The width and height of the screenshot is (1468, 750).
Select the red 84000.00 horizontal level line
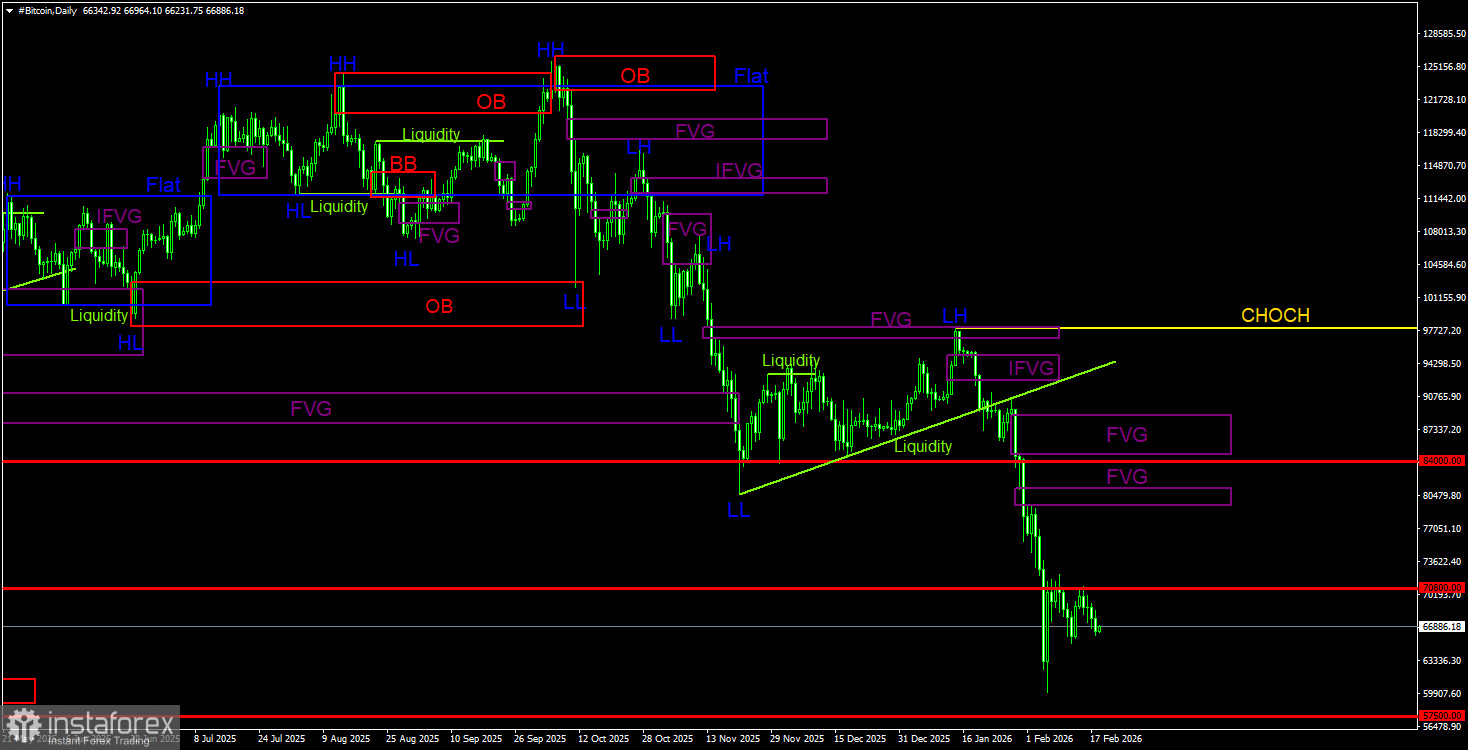point(709,461)
